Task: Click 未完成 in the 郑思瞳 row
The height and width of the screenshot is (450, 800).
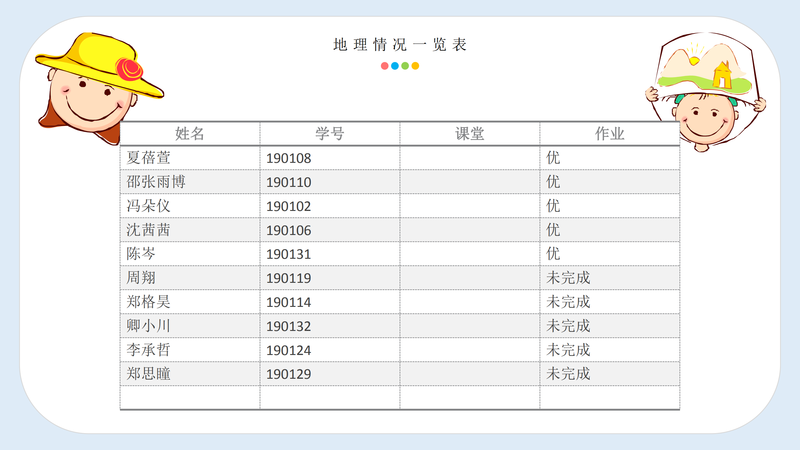Action: click(x=568, y=373)
